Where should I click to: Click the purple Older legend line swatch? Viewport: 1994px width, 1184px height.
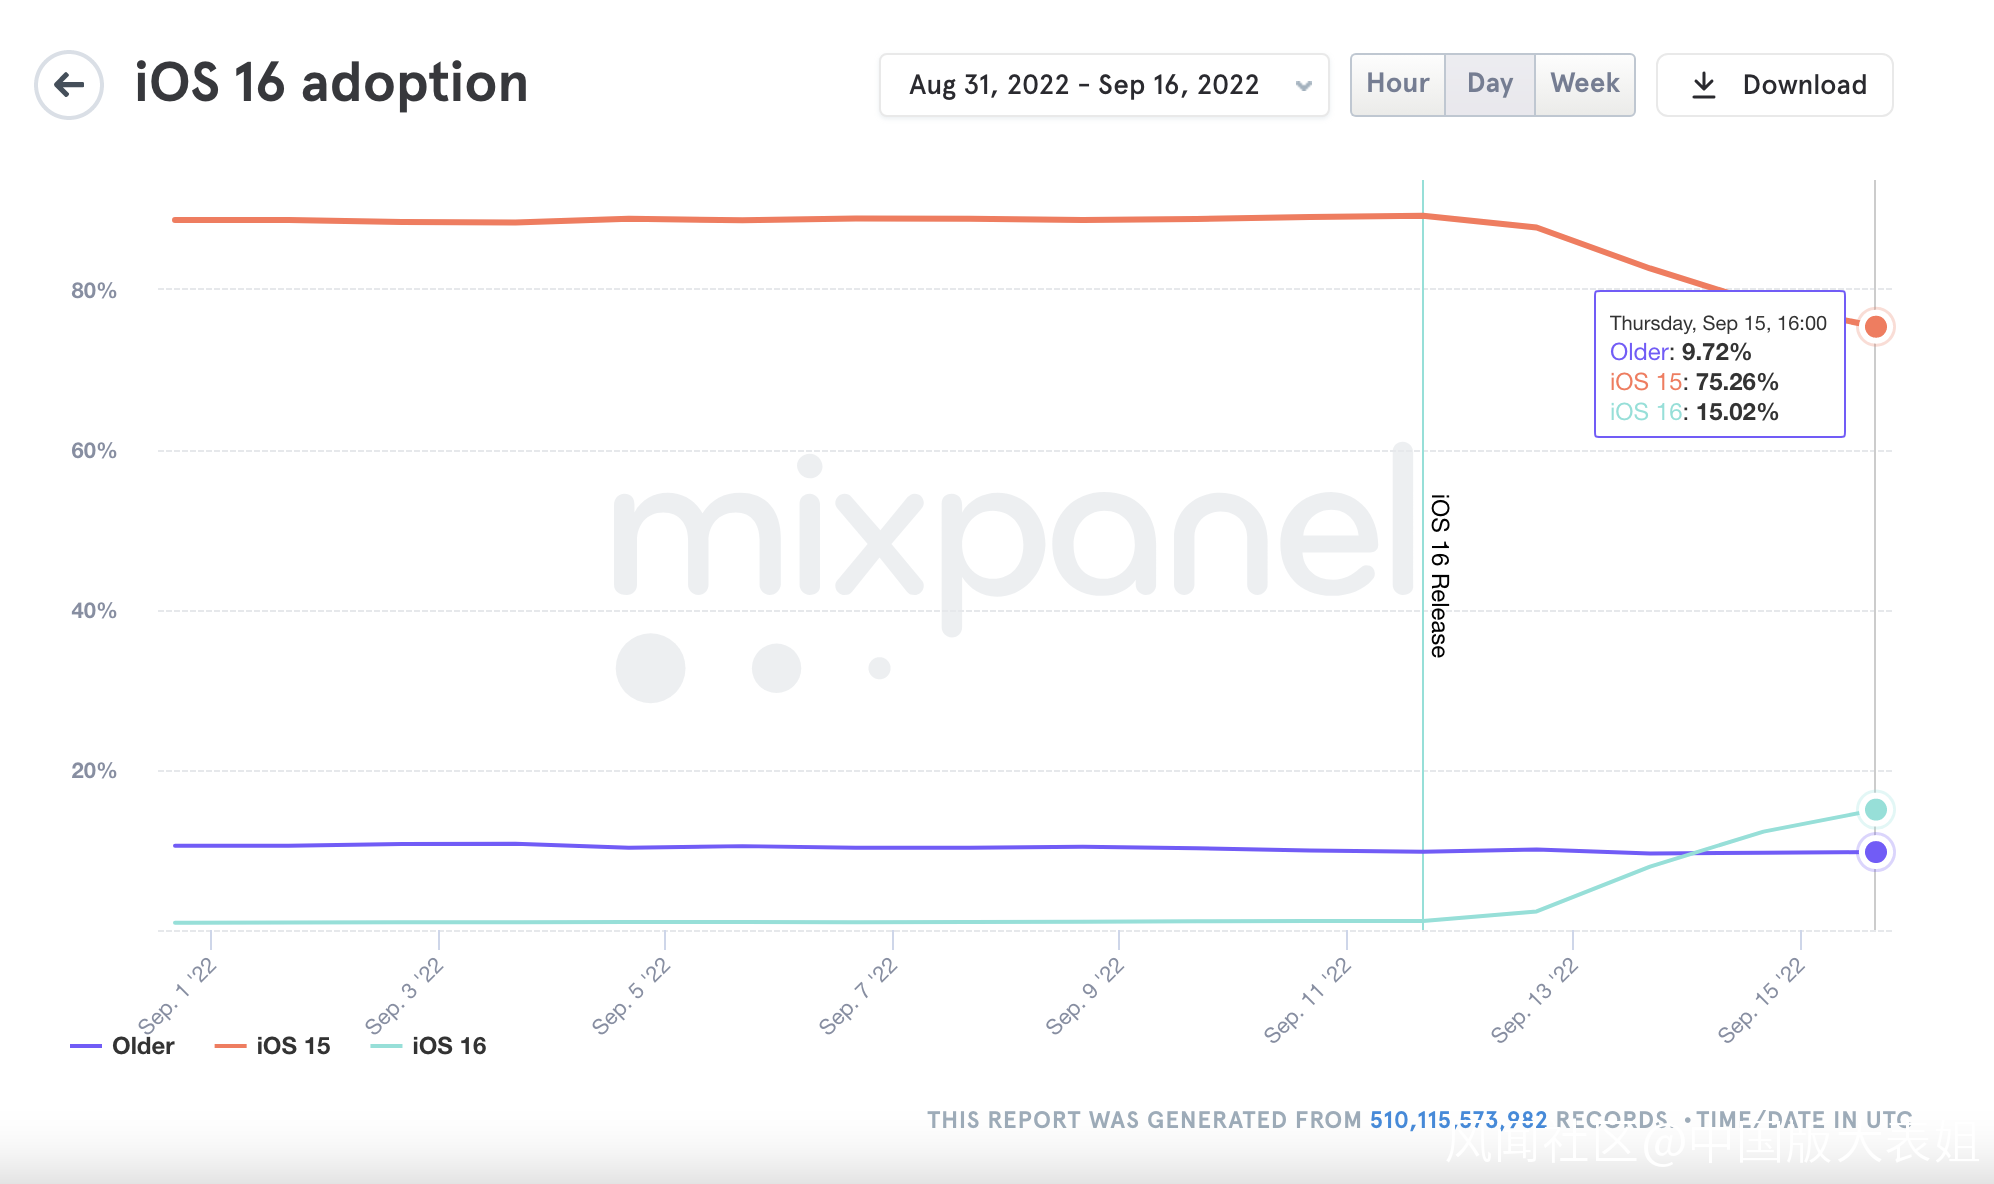point(86,1046)
